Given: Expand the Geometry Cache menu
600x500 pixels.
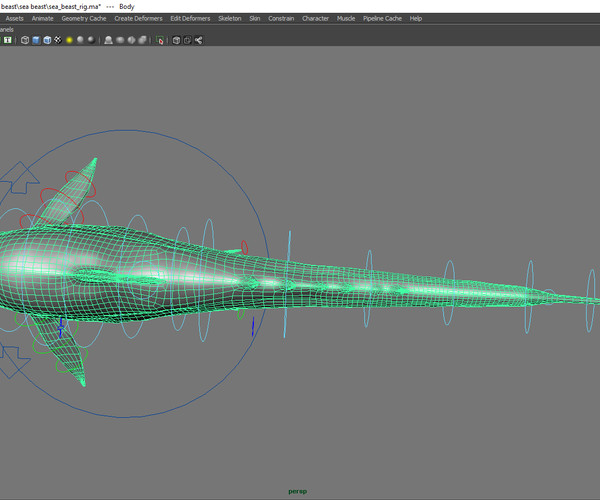Looking at the screenshot, I should coord(83,18).
